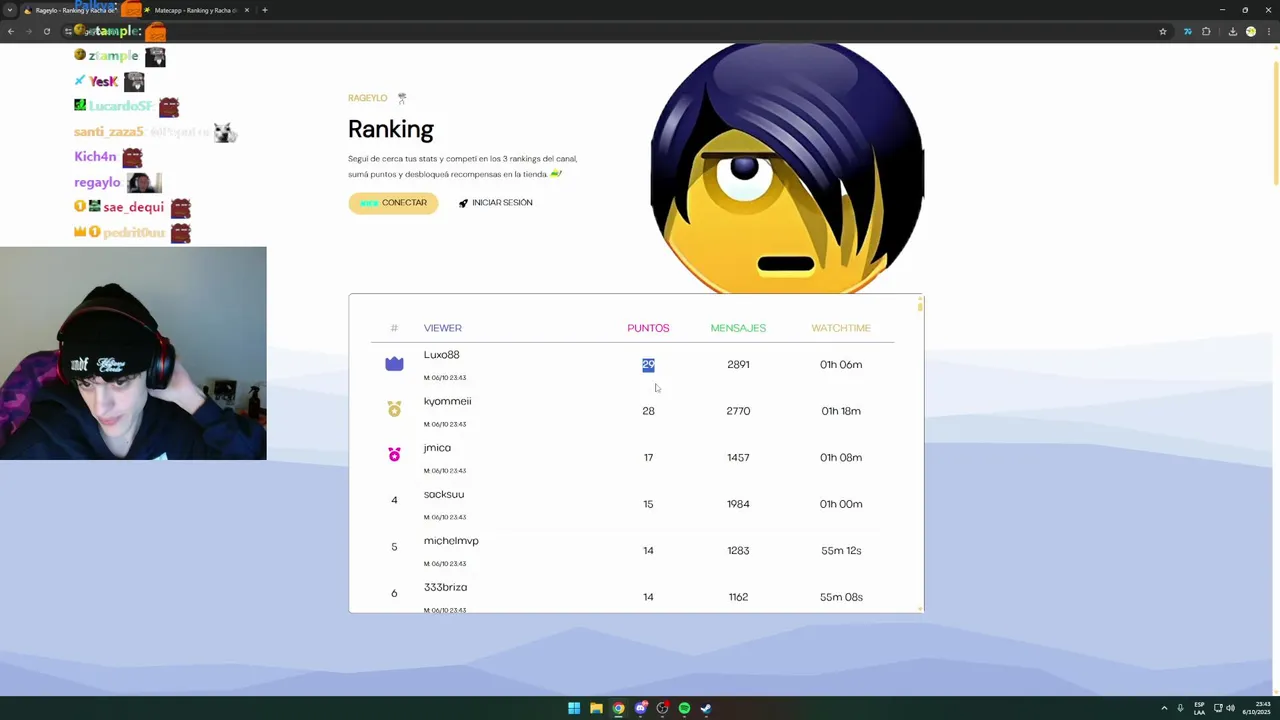Open the tab search dropdown

pos(10,10)
